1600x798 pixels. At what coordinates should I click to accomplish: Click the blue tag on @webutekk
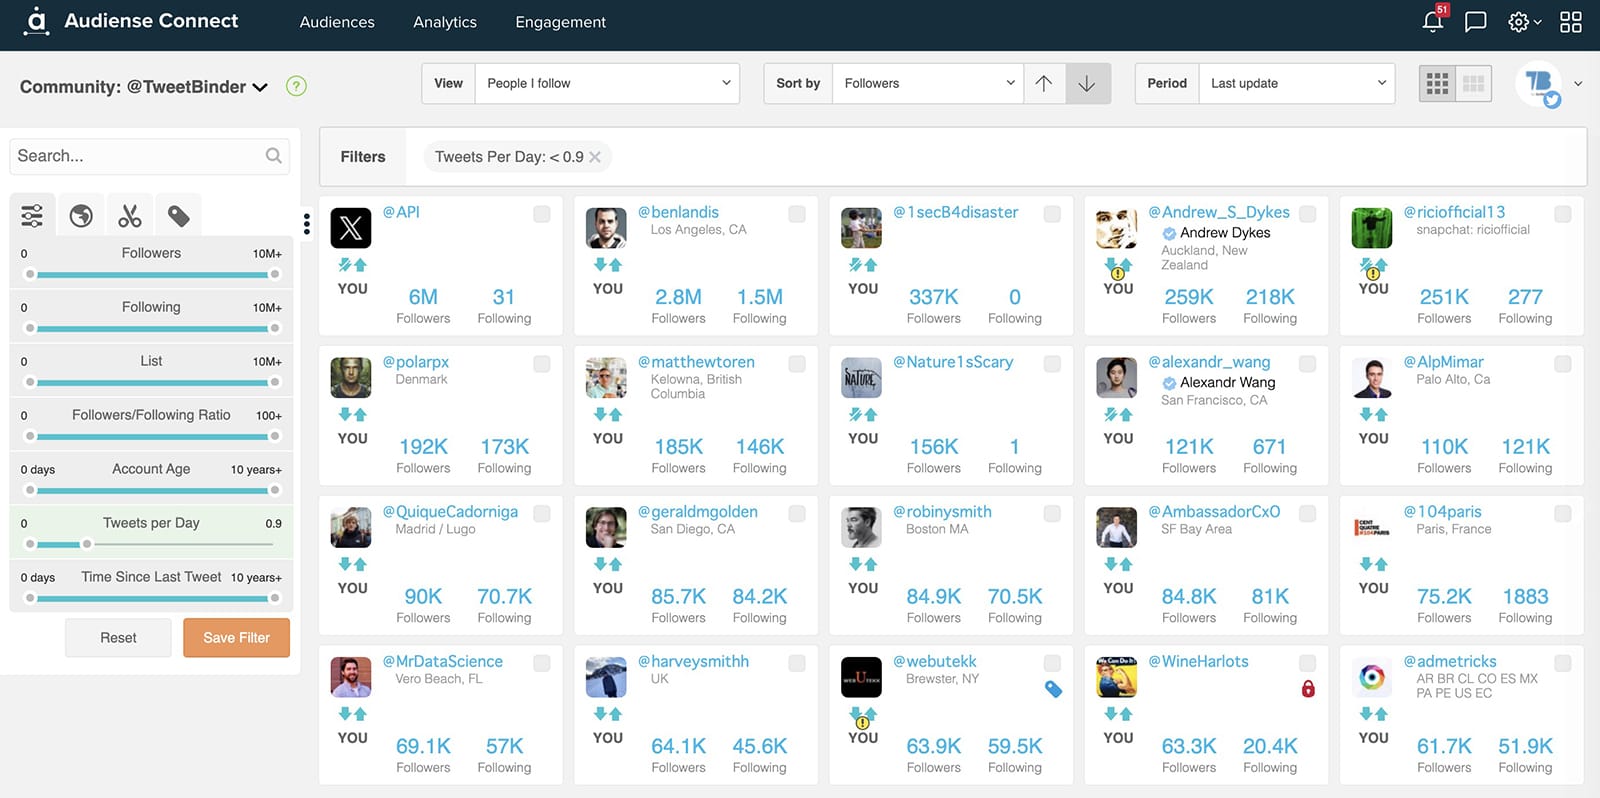pyautogui.click(x=1053, y=689)
